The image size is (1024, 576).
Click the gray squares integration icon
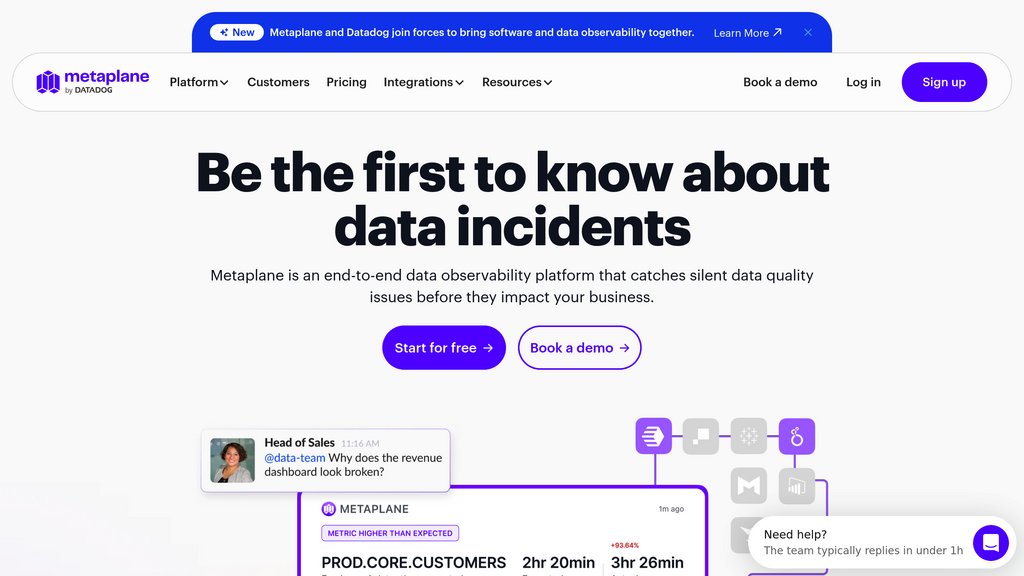coord(701,436)
